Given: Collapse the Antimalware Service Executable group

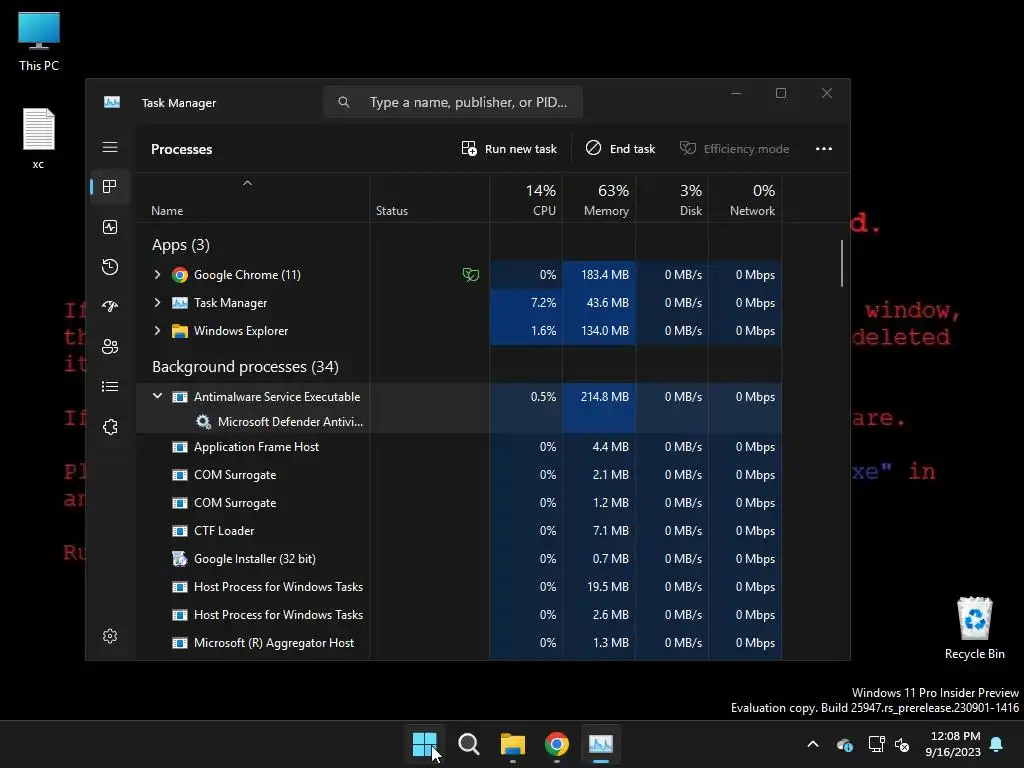Looking at the screenshot, I should 157,396.
